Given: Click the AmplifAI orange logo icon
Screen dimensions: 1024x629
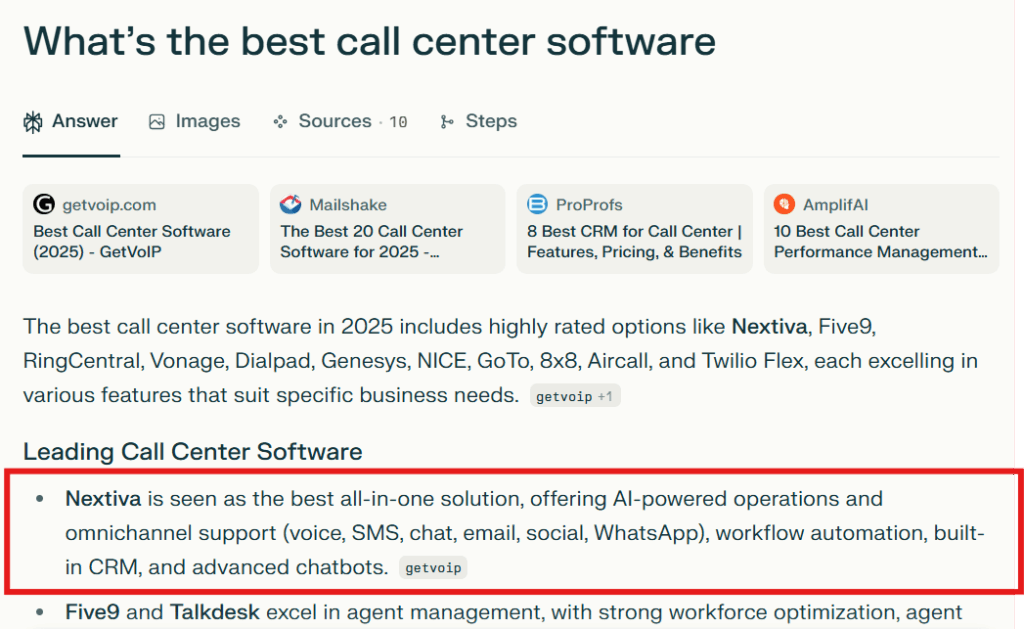Looking at the screenshot, I should pos(784,204).
